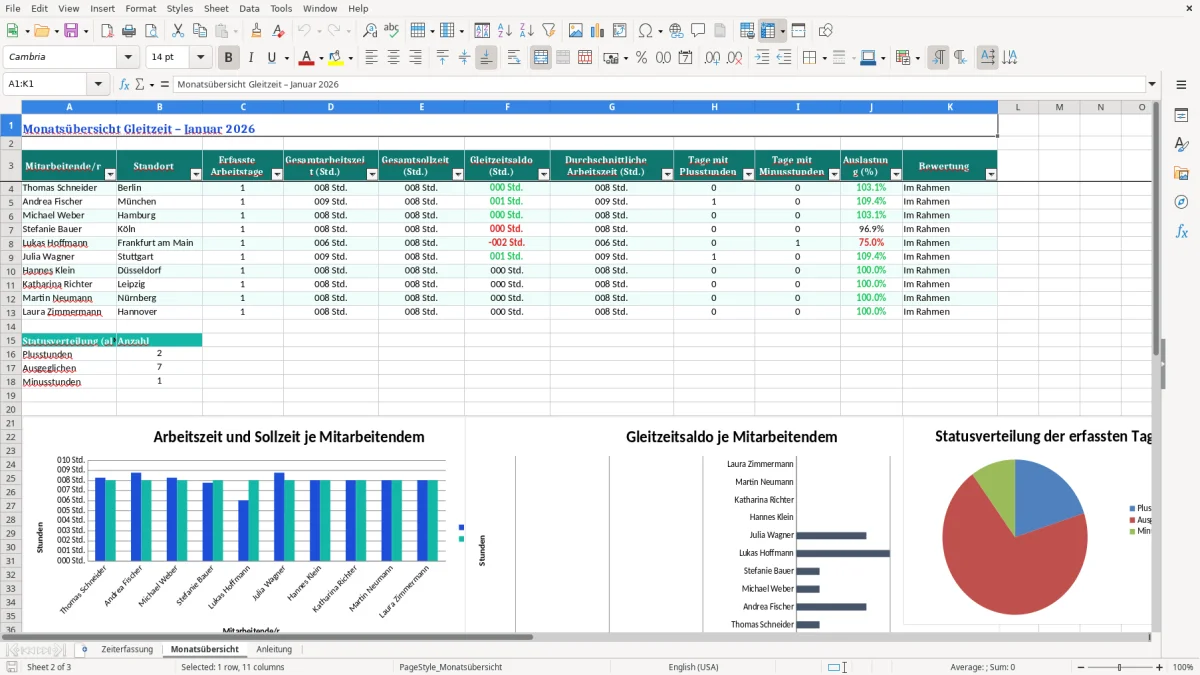Open Borders dropdown arrow
This screenshot has height=675, width=1200.
823,58
